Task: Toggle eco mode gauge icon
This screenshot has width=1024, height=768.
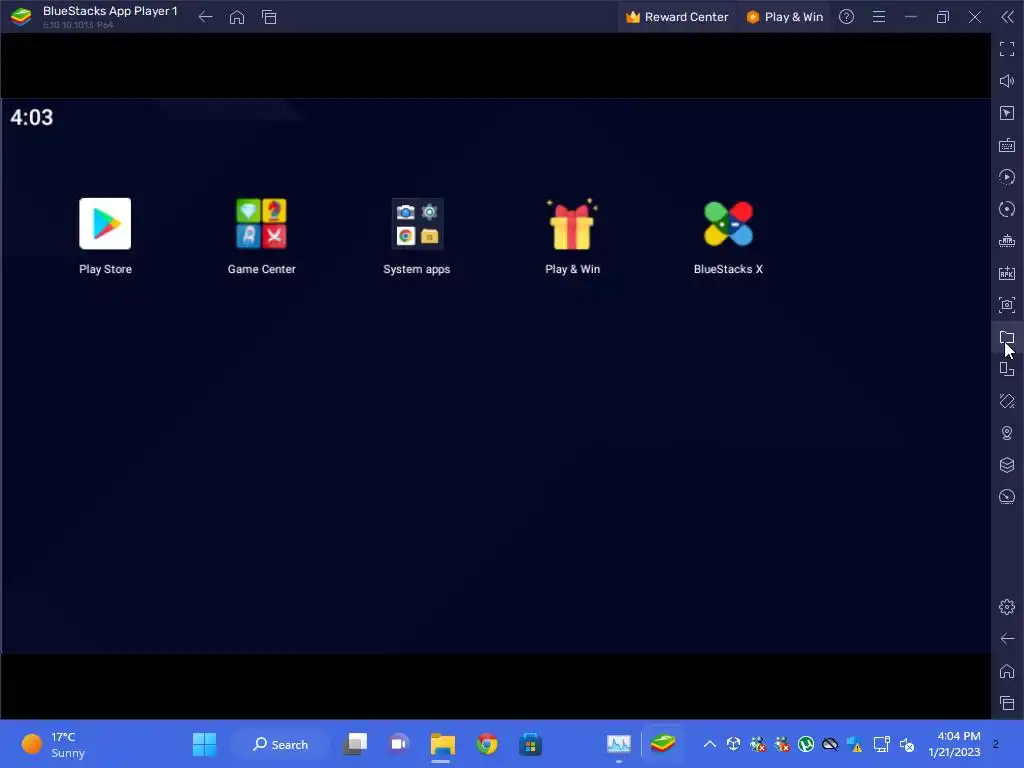Action: click(1007, 497)
